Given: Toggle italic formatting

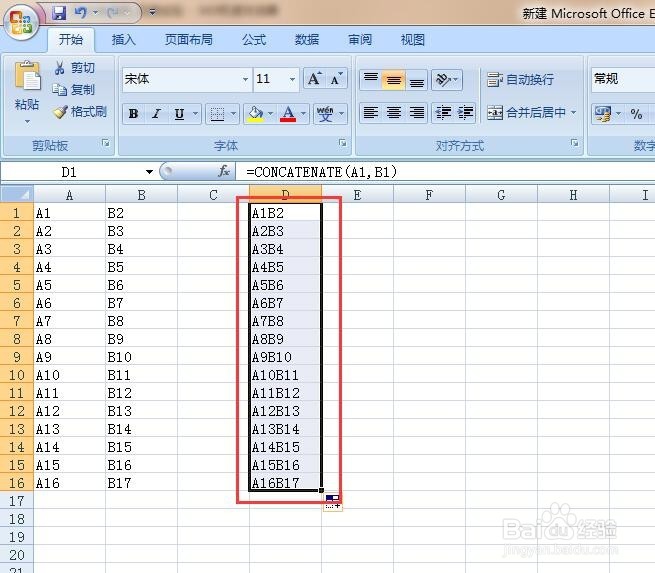Looking at the screenshot, I should point(157,114).
